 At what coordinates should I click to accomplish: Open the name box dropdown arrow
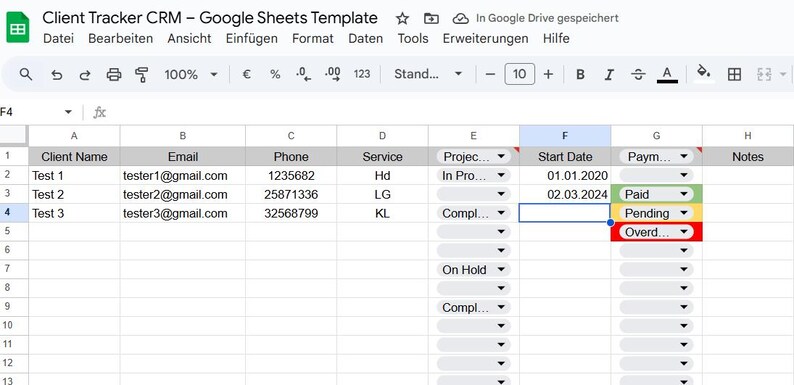tap(68, 112)
